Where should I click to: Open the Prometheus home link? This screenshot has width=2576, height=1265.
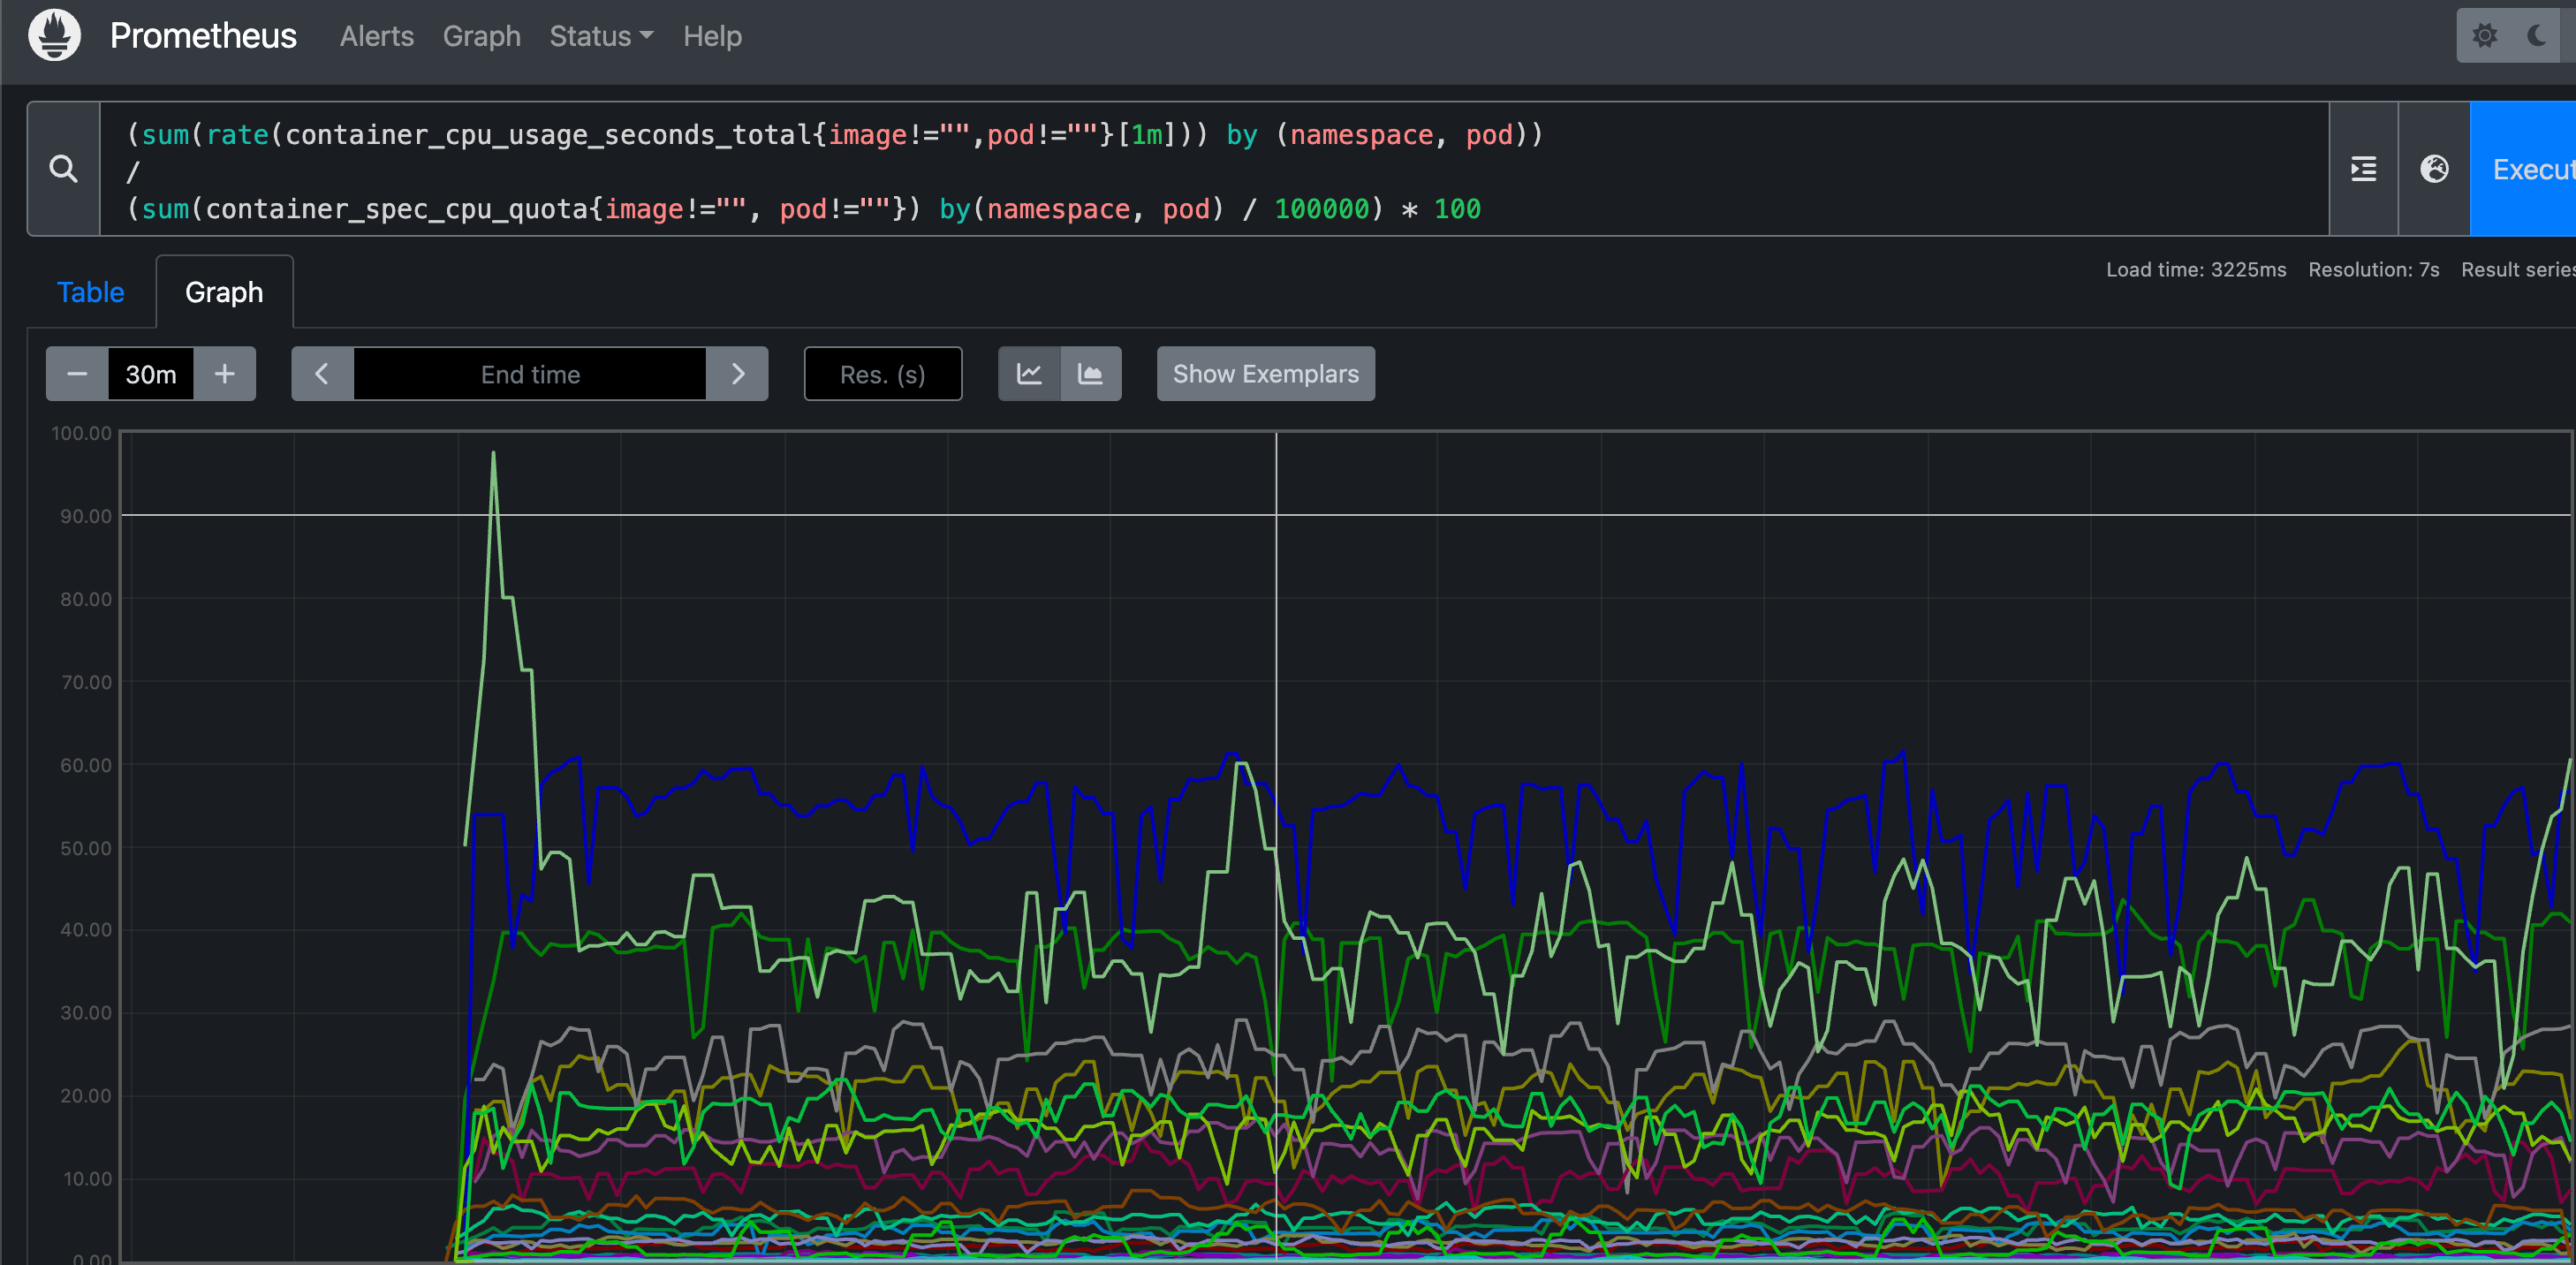point(203,36)
